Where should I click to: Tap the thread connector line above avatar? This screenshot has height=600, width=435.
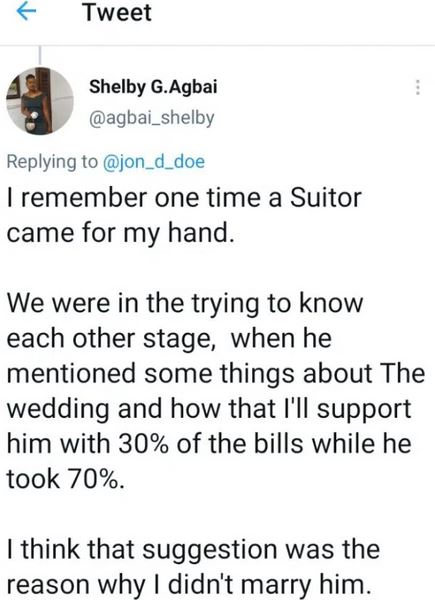click(x=40, y=56)
